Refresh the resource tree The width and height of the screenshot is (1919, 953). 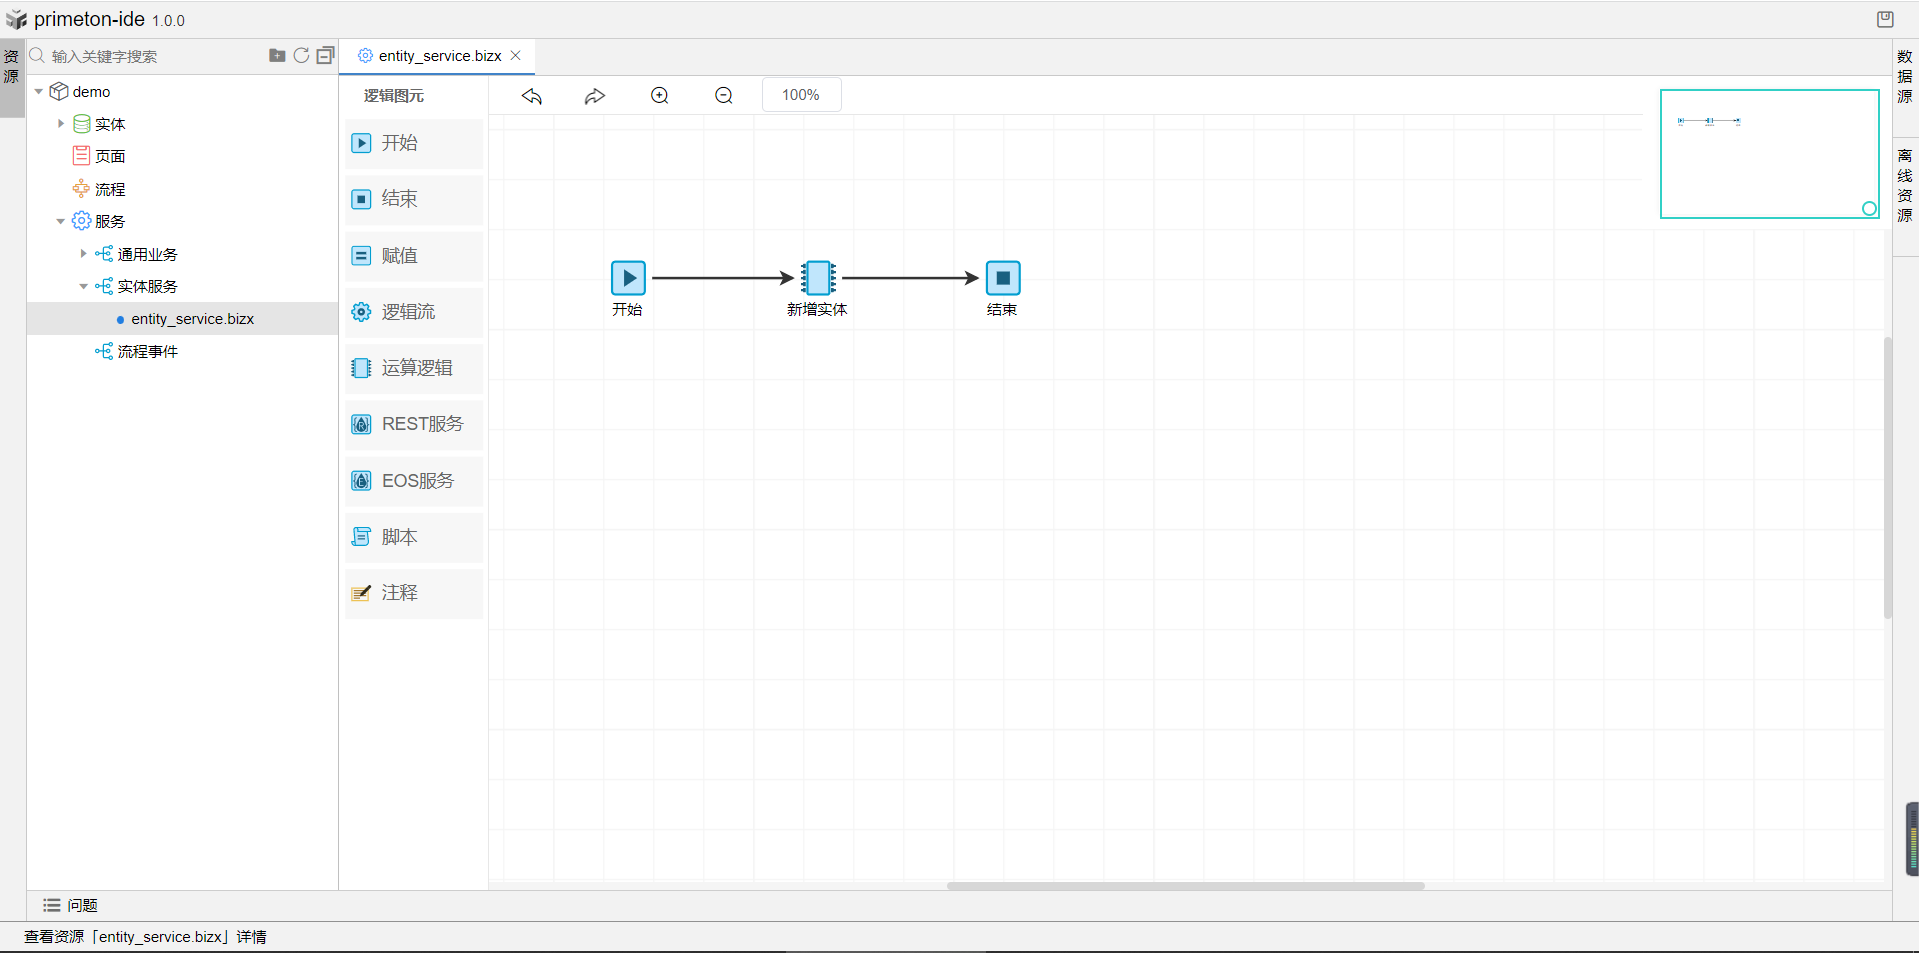pos(301,56)
